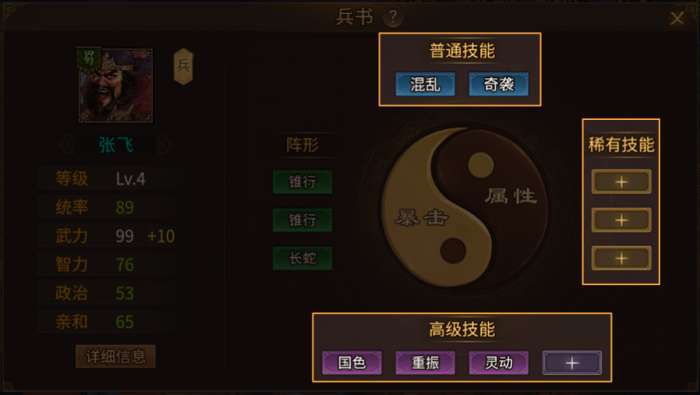Switch to previous general left of 张飞
Viewport: 700px width, 395px height.
tap(68, 145)
